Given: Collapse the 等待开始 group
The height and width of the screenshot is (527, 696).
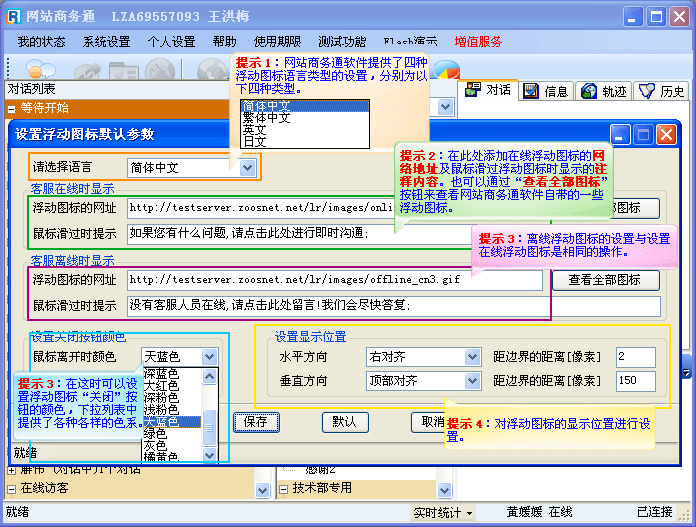Looking at the screenshot, I should [12, 108].
